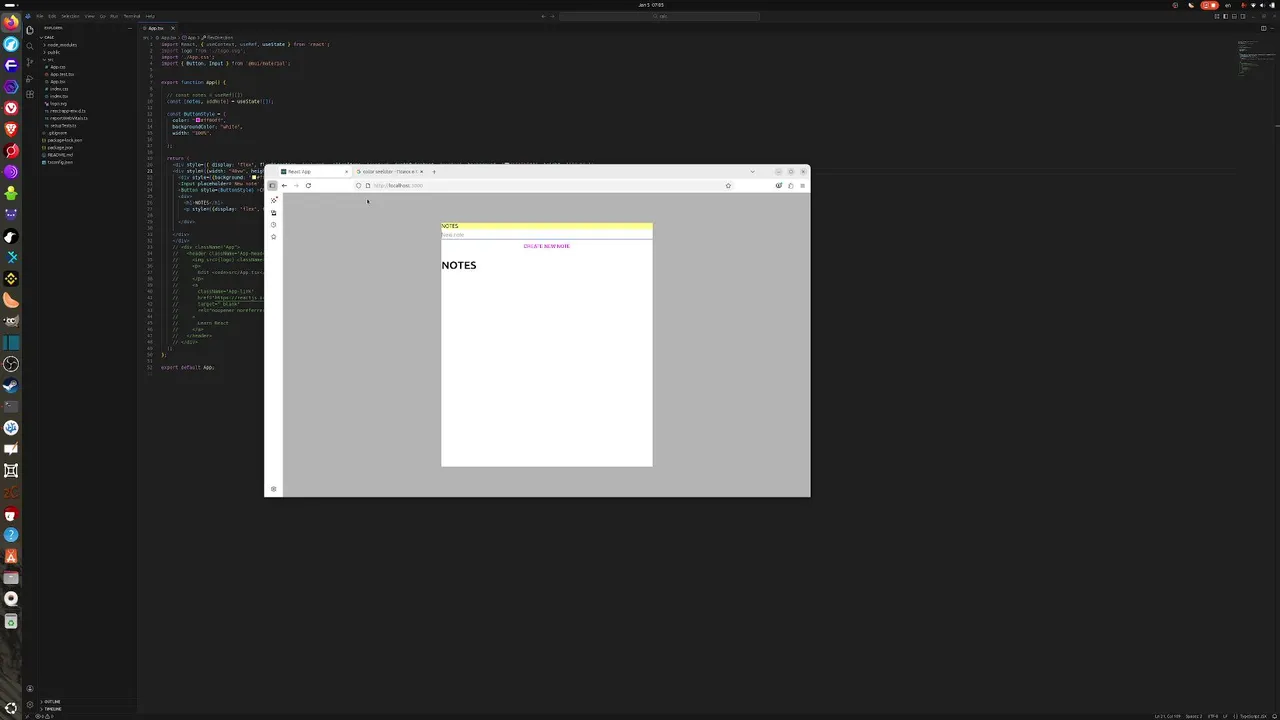The image size is (1280, 720).
Task: Open VS Code Help menu
Action: [x=150, y=16]
